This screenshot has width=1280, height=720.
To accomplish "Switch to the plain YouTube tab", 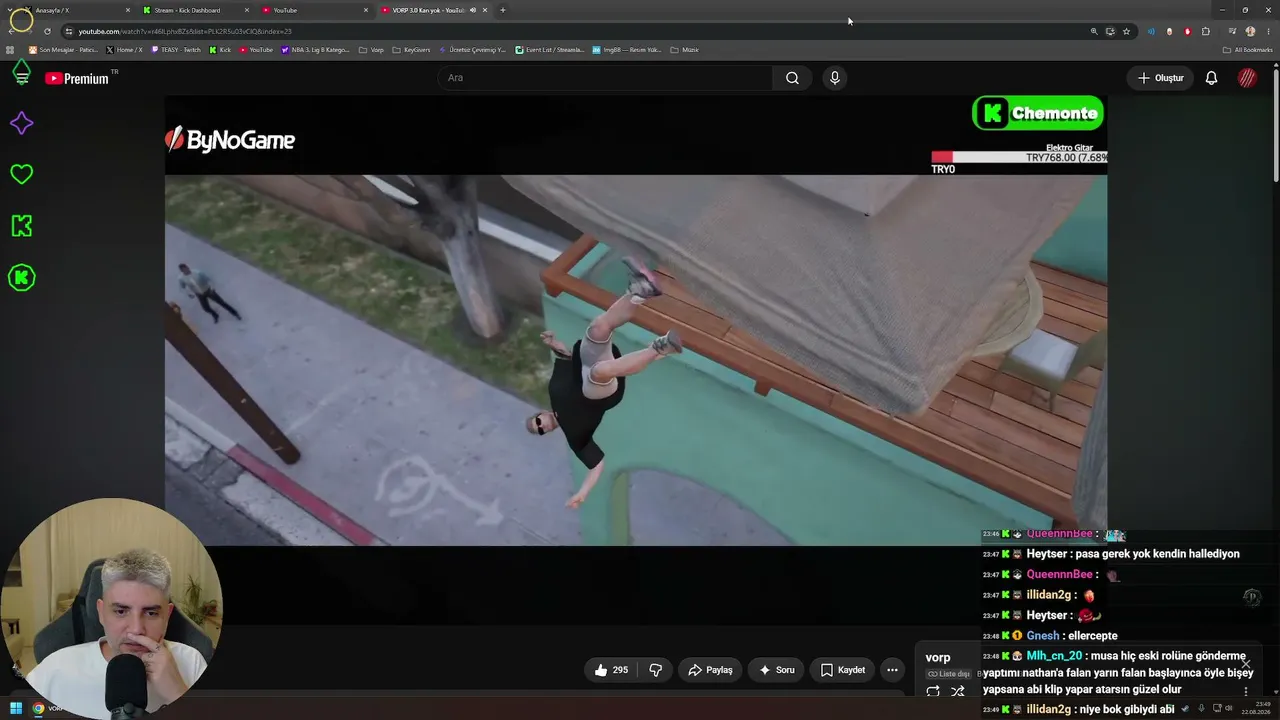I will pyautogui.click(x=314, y=10).
